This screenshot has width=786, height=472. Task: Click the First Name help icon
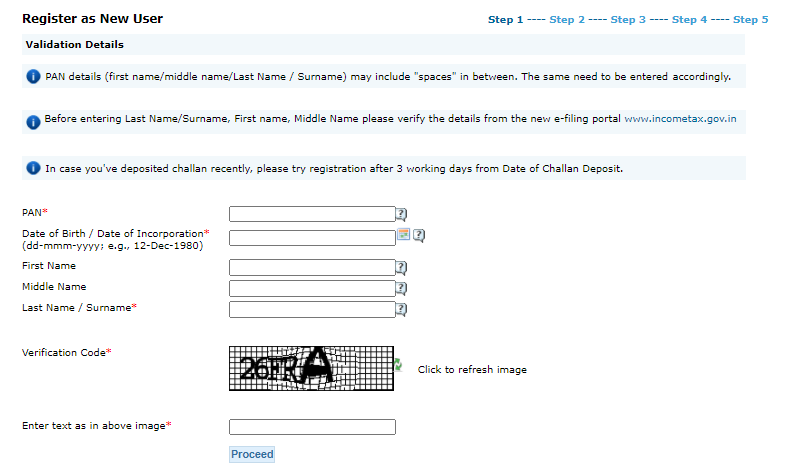(402, 267)
